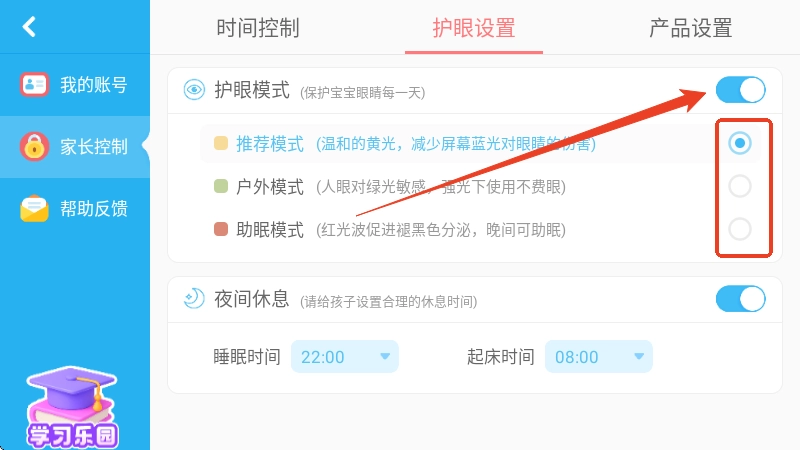This screenshot has height=450, width=800.
Task: Select the 推荐模式 radio button
Action: coord(740,143)
